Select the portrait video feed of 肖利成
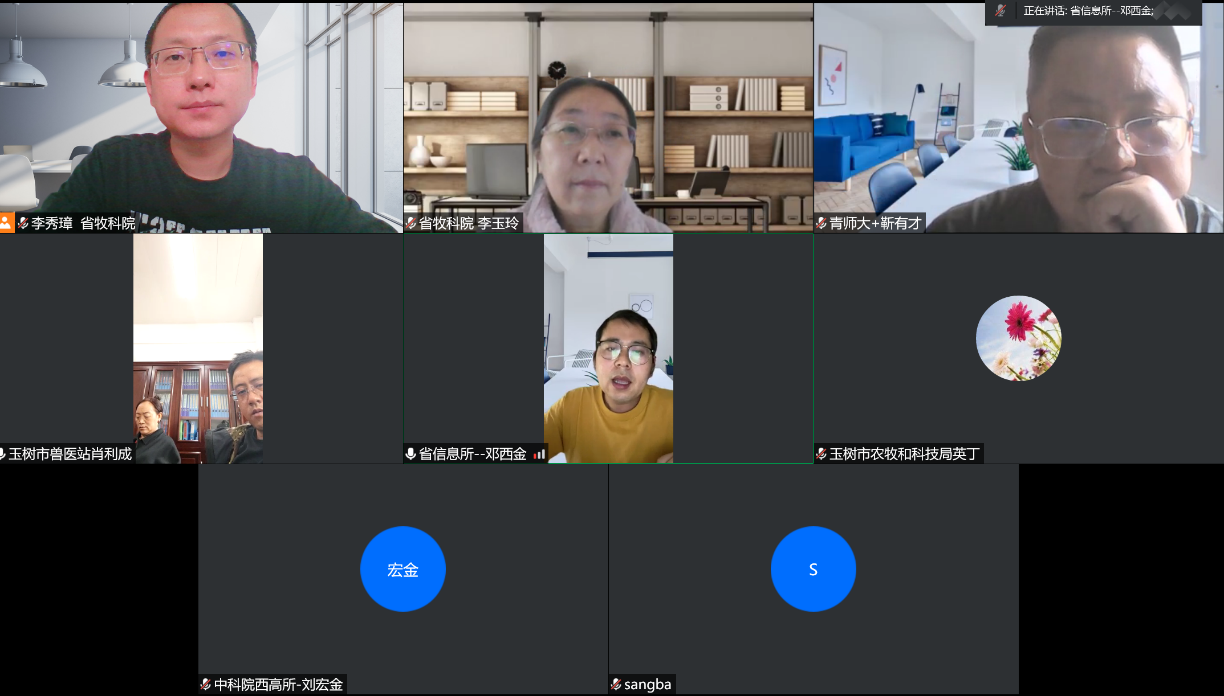The height and width of the screenshot is (696, 1224). [x=198, y=349]
